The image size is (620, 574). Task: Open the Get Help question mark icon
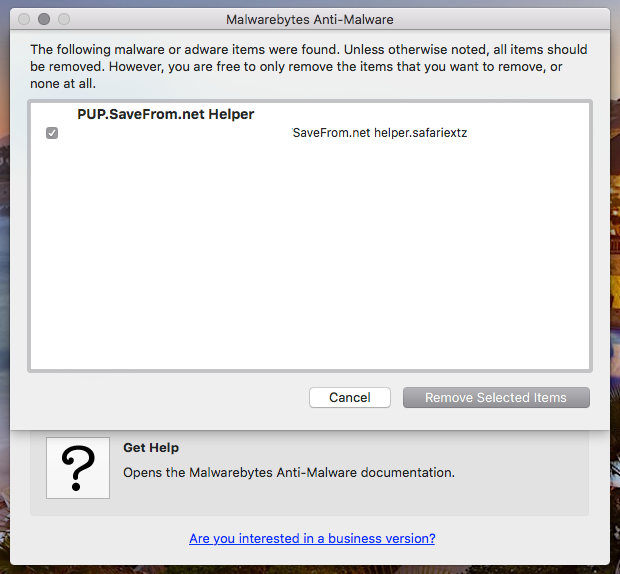[78, 468]
